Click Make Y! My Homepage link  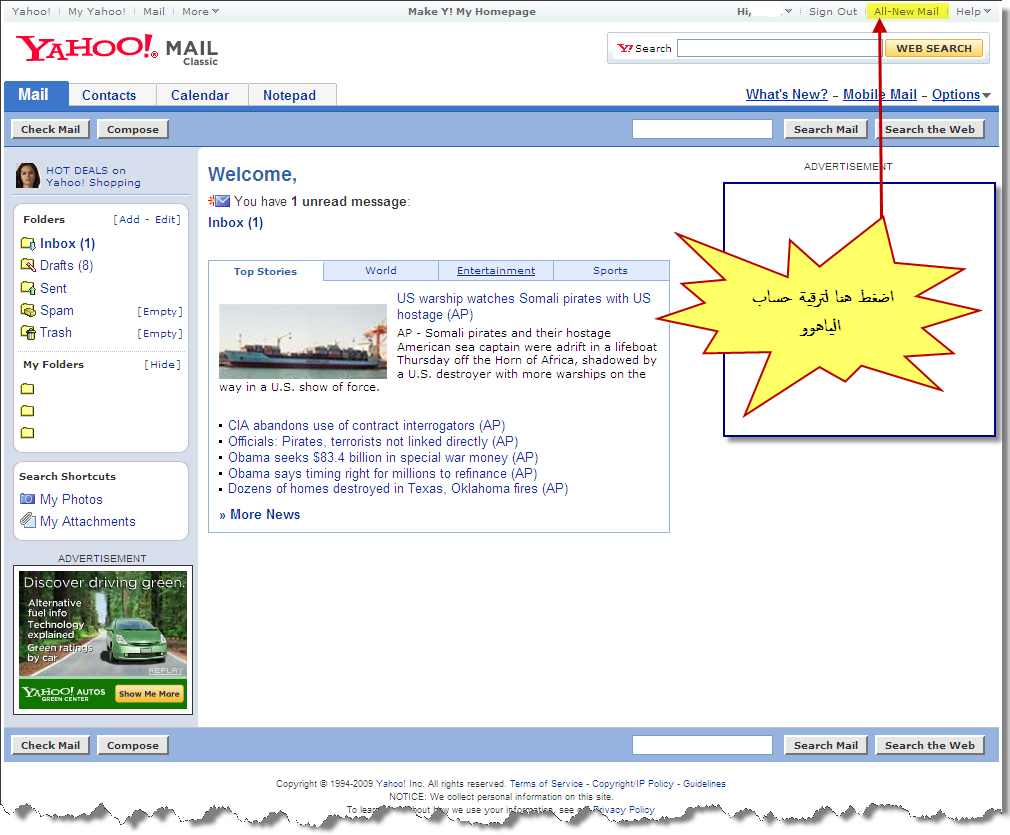[x=472, y=11]
